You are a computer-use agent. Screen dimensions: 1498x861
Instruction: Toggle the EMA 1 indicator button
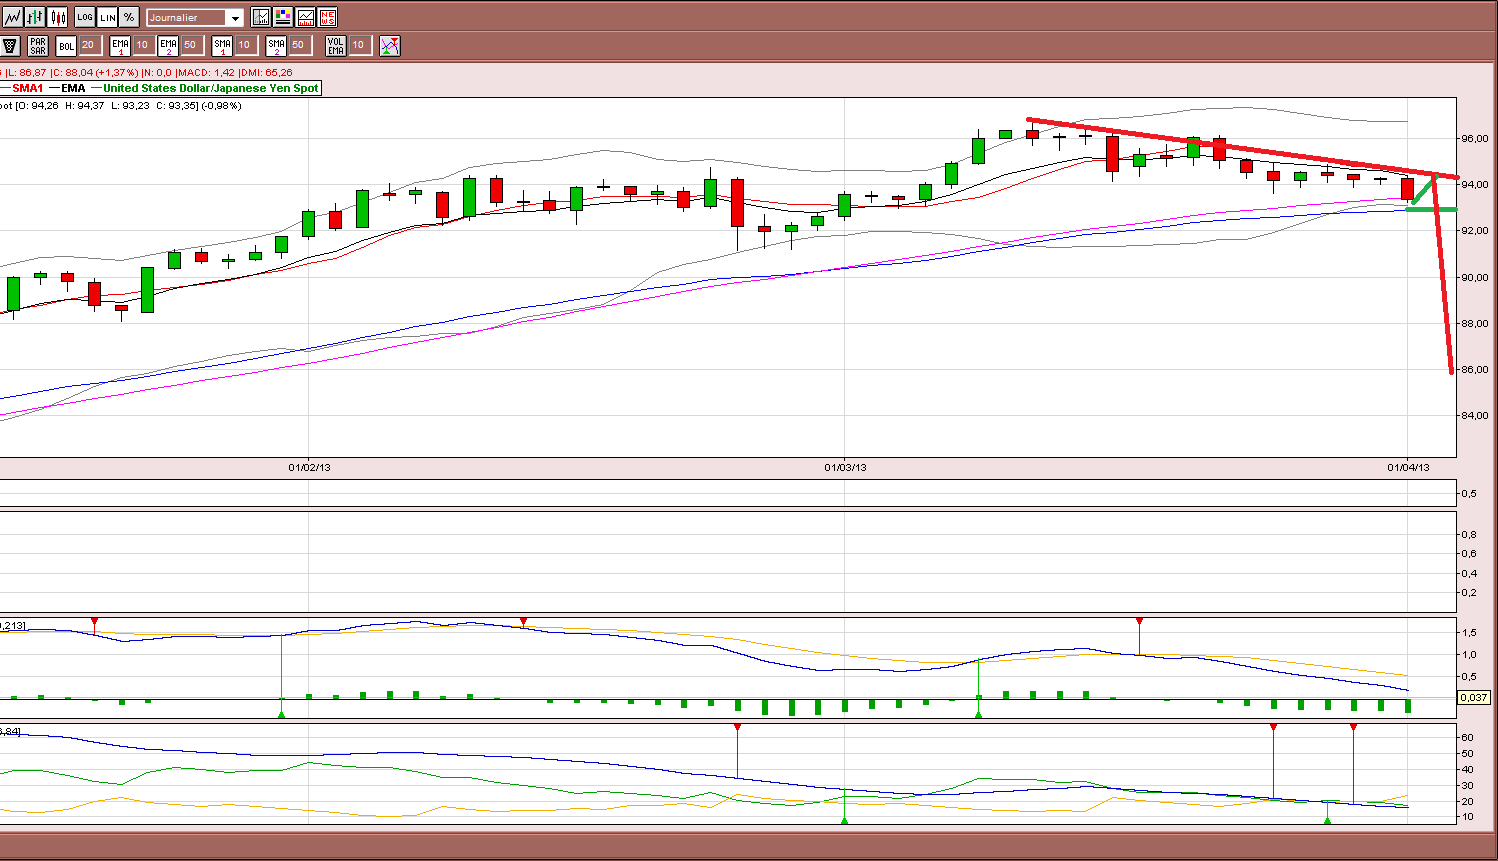[x=120, y=45]
